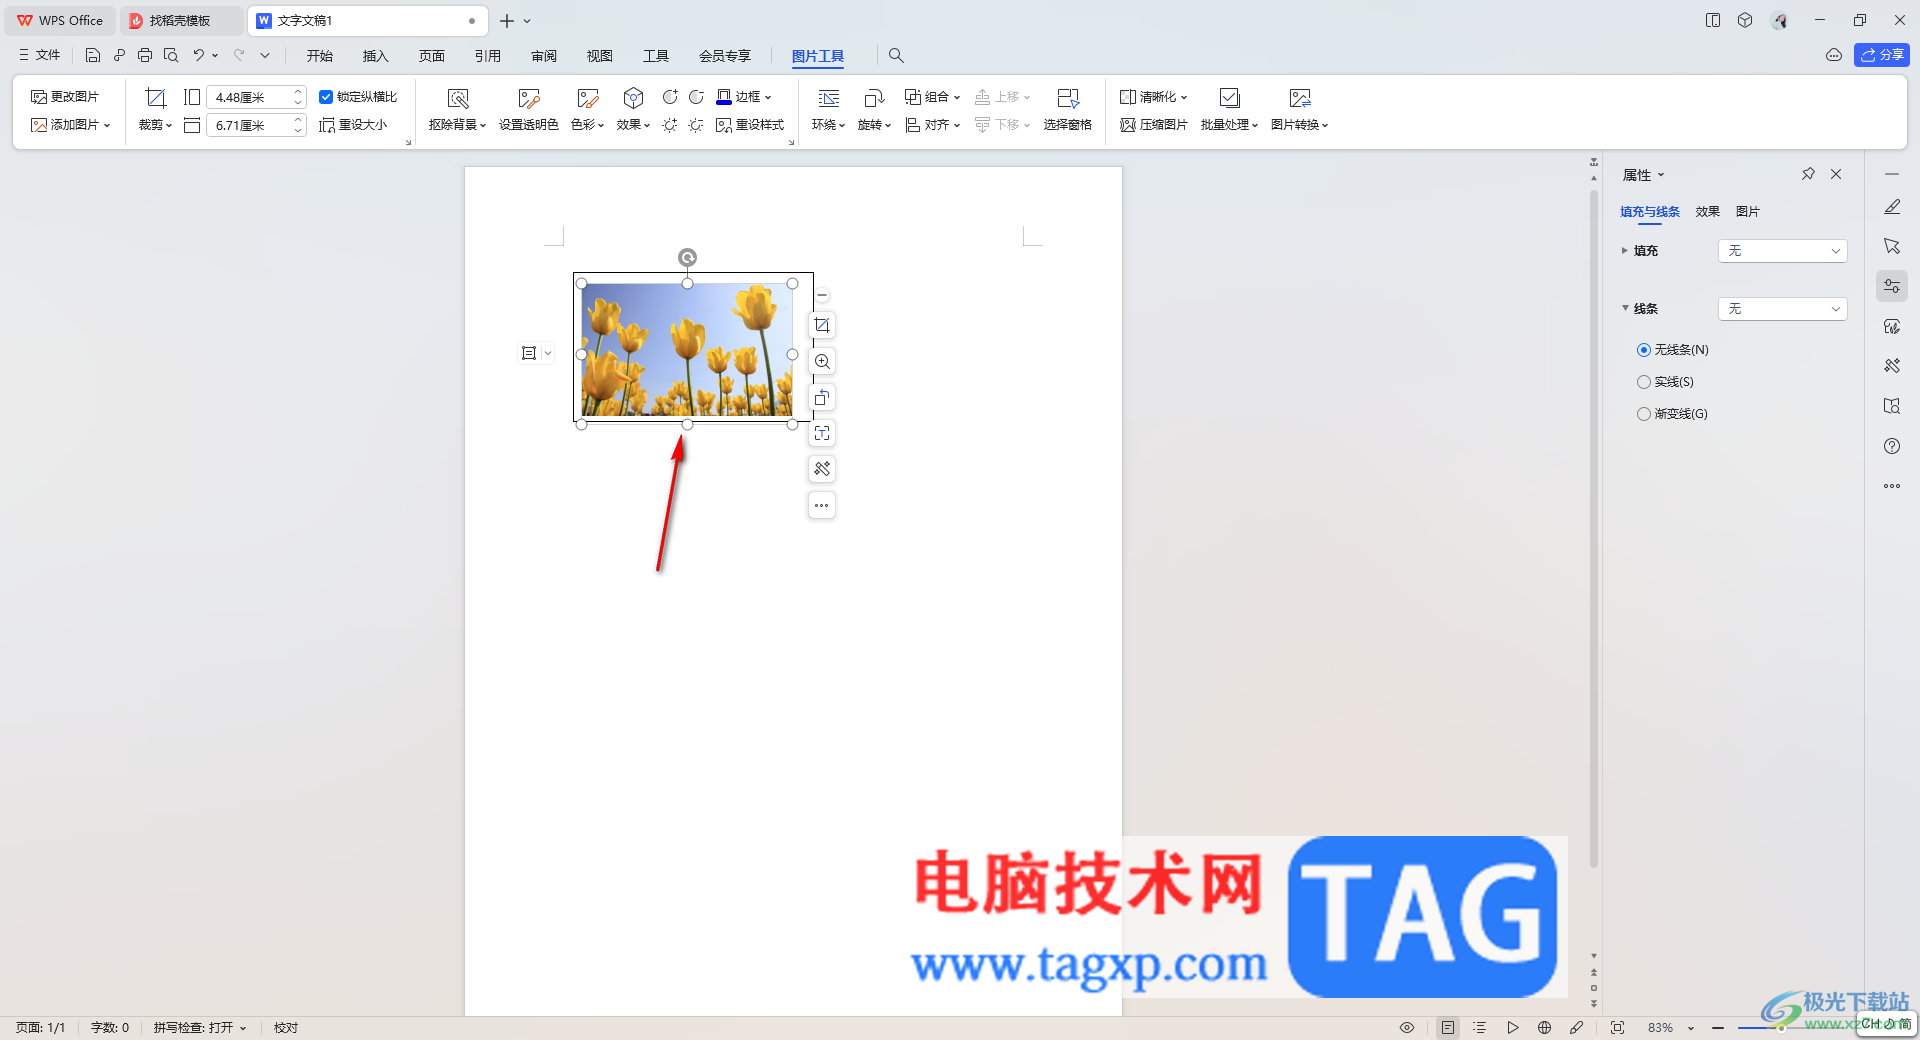Select Solid Line (实线) radio button
The width and height of the screenshot is (1920, 1040).
click(1644, 382)
